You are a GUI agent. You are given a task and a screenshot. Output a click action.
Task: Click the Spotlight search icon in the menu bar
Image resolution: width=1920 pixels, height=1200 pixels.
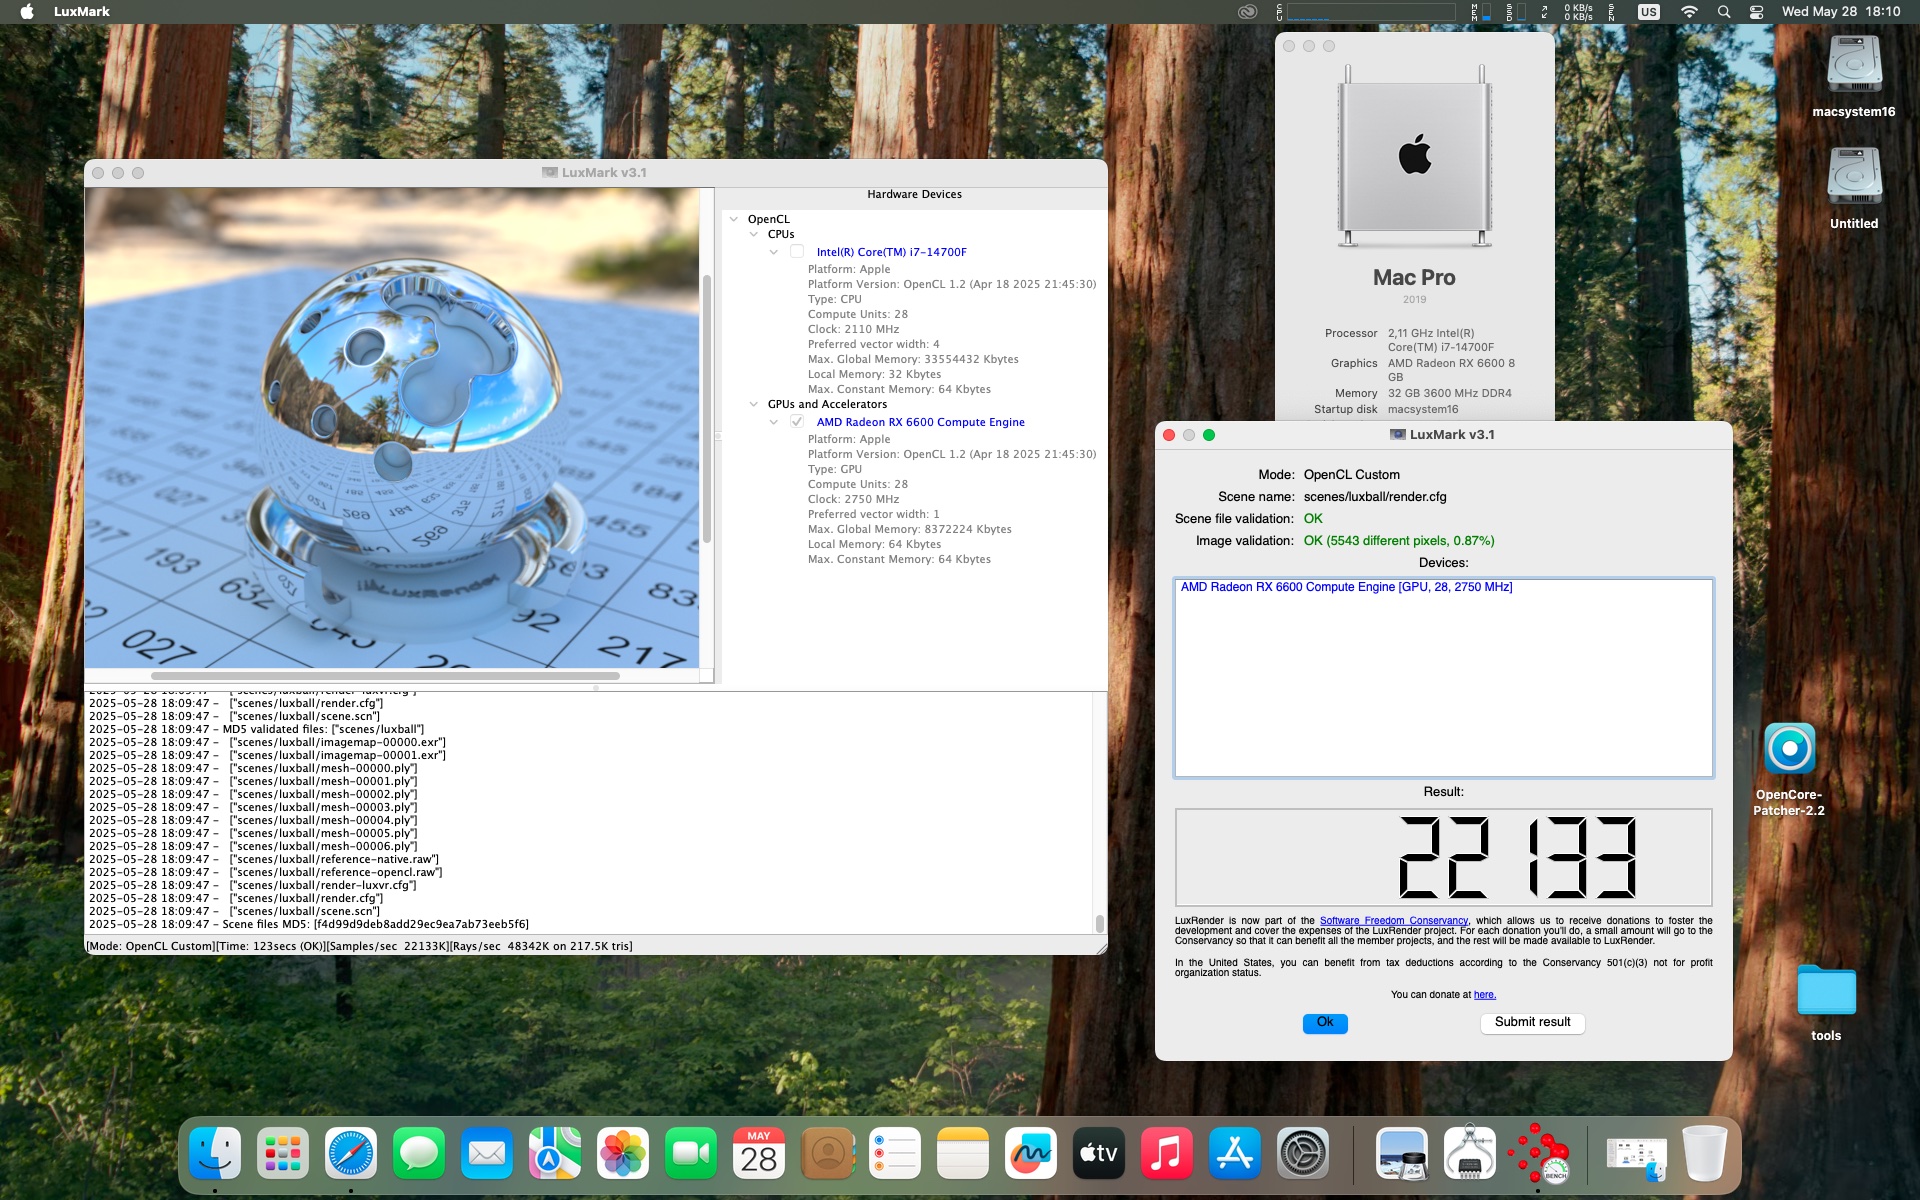coord(1723,12)
